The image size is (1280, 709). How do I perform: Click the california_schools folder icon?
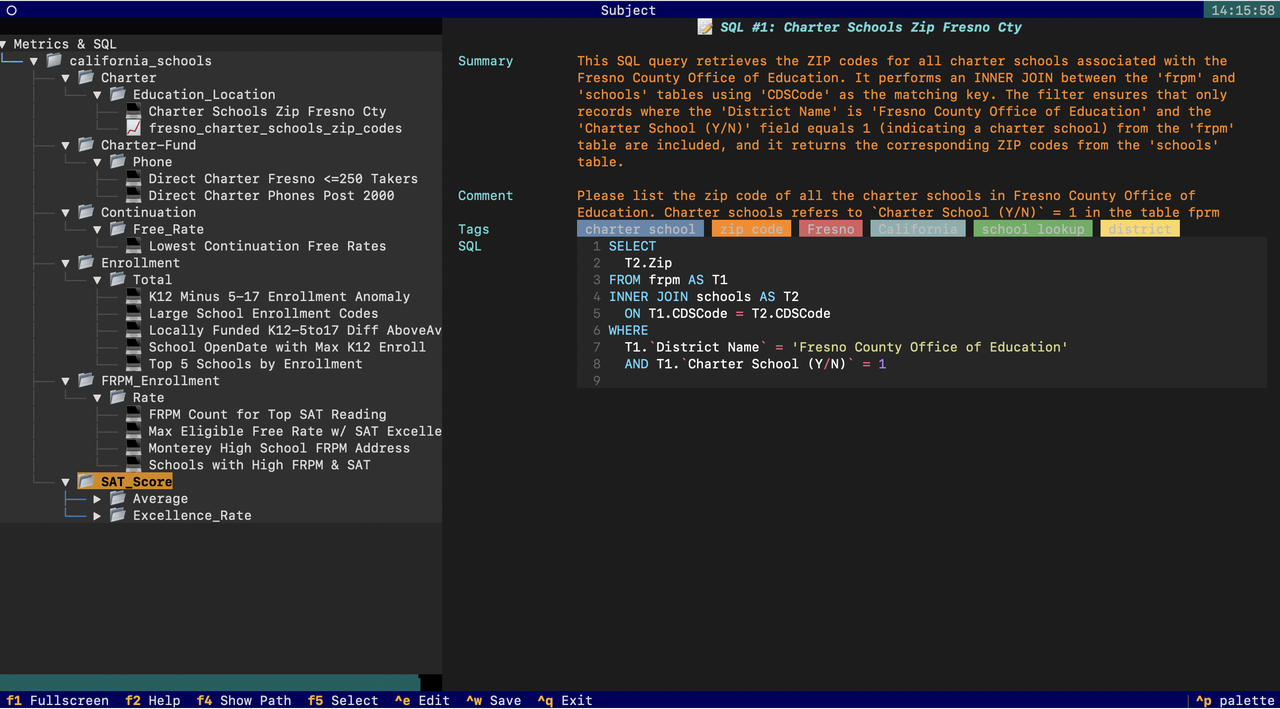[54, 61]
